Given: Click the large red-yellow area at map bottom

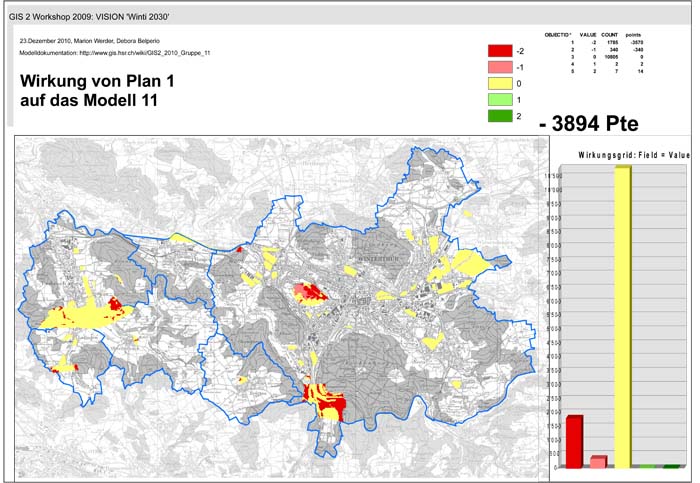Looking at the screenshot, I should coord(324,402).
